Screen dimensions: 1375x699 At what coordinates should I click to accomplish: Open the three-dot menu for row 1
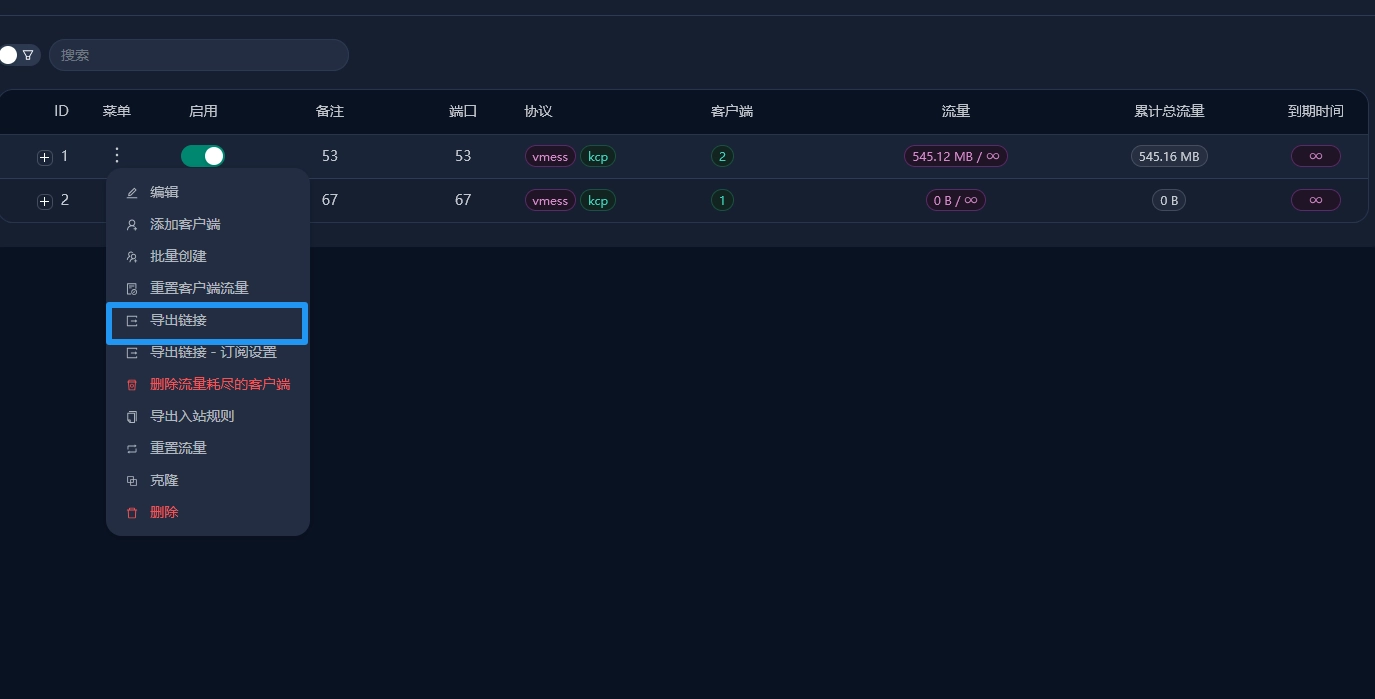[x=117, y=155]
